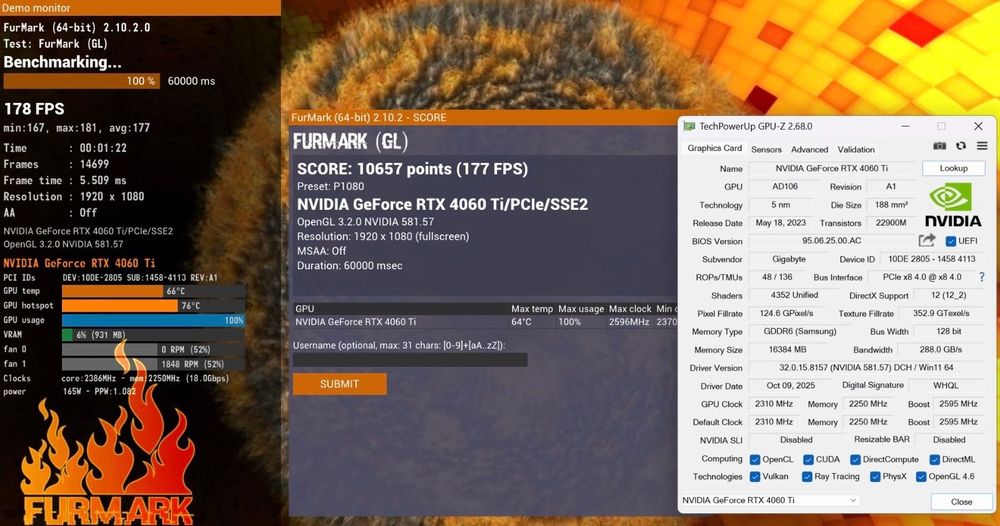Click the Bus Width 128 bit field

[948, 332]
